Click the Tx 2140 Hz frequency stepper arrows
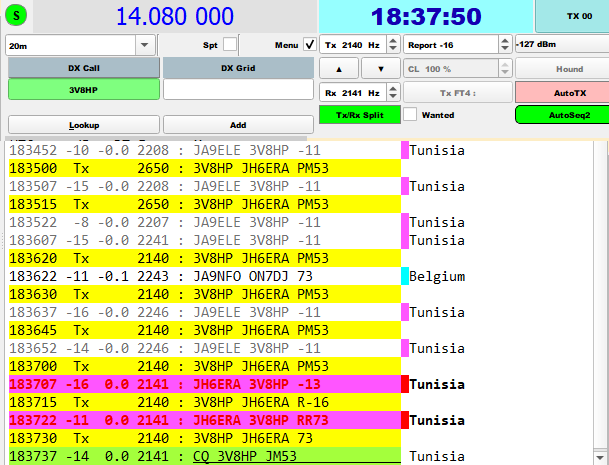The image size is (609, 465). pos(393,45)
